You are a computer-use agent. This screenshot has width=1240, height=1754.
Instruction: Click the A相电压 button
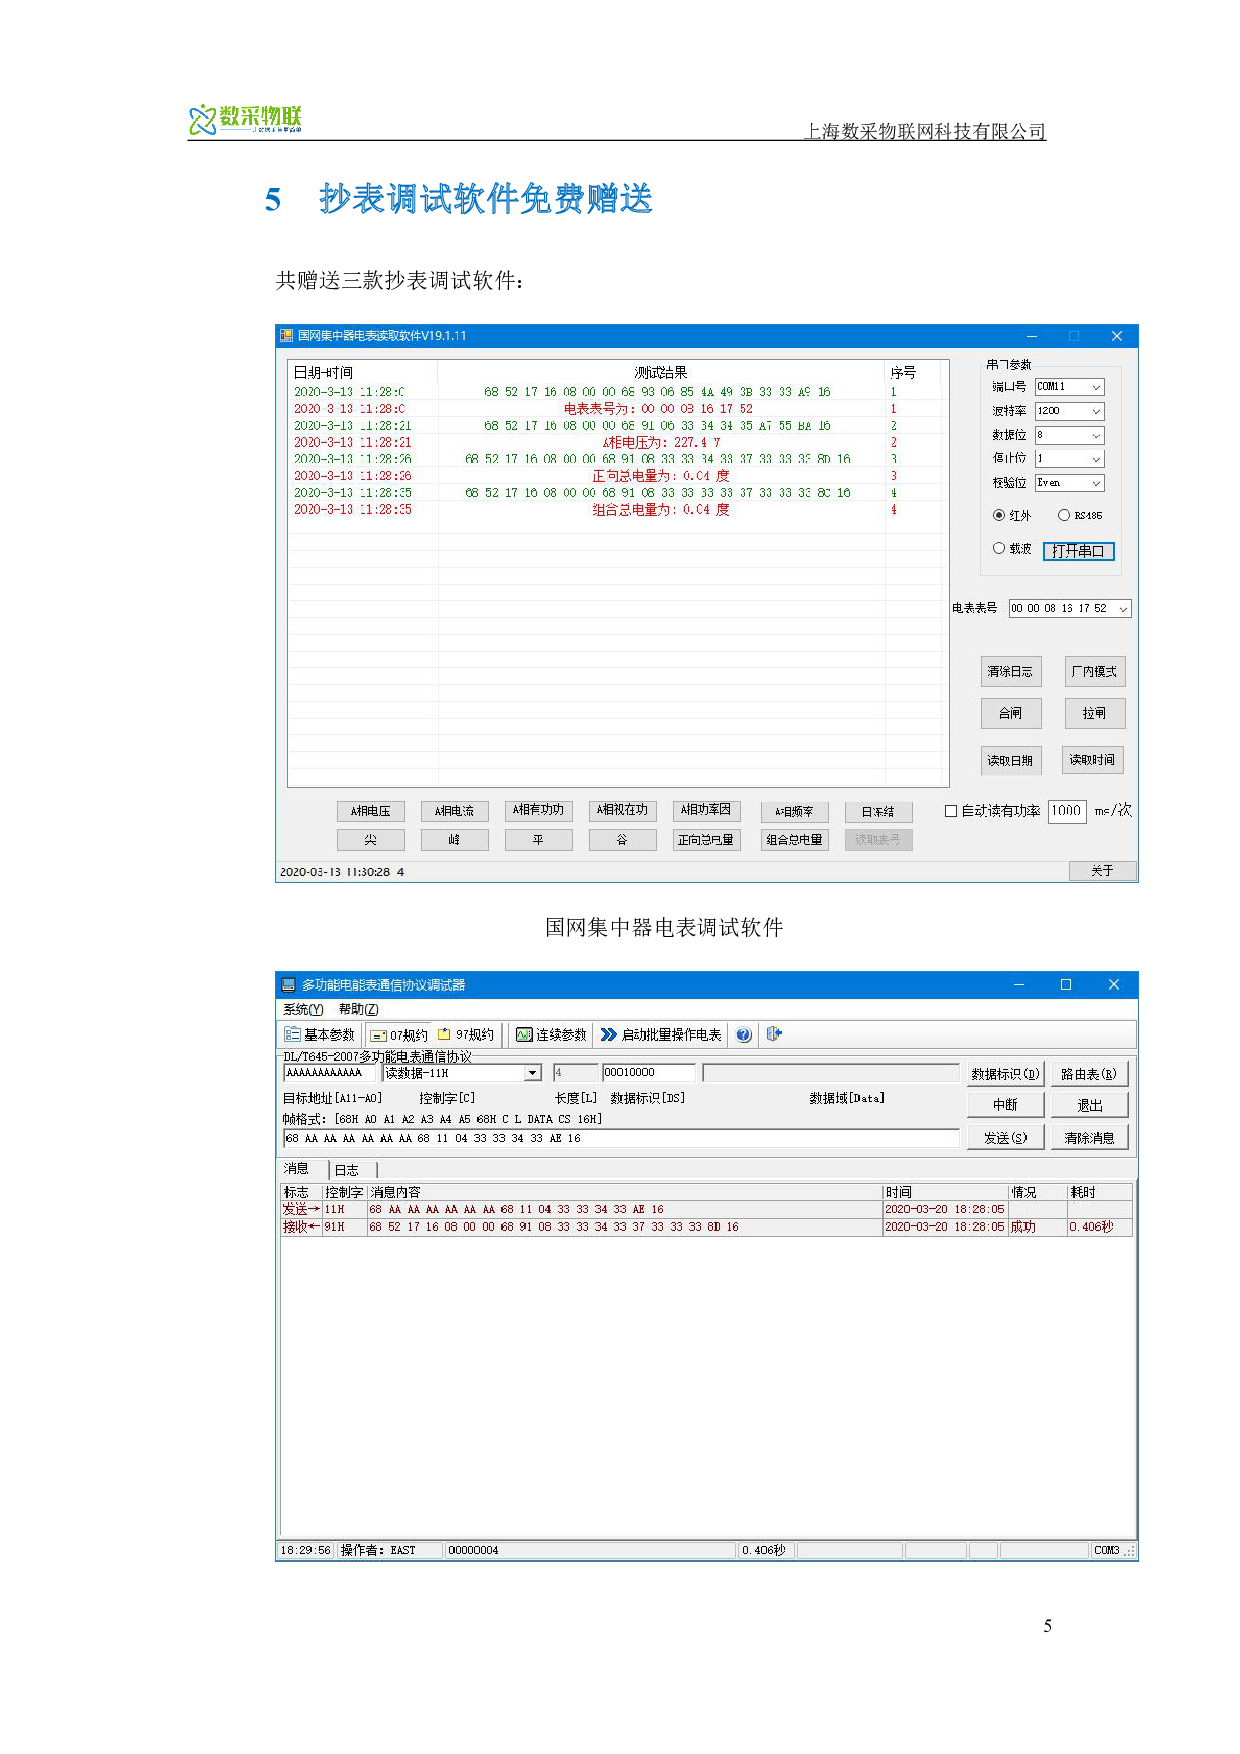[370, 811]
